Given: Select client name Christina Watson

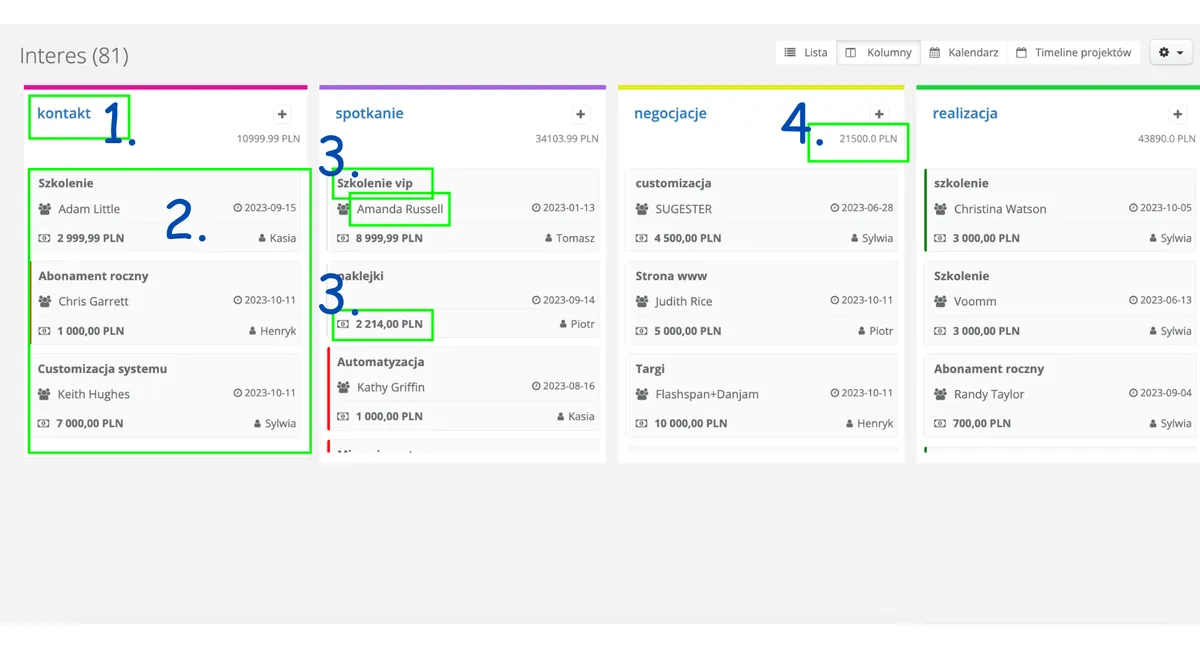Looking at the screenshot, I should (x=1000, y=209).
